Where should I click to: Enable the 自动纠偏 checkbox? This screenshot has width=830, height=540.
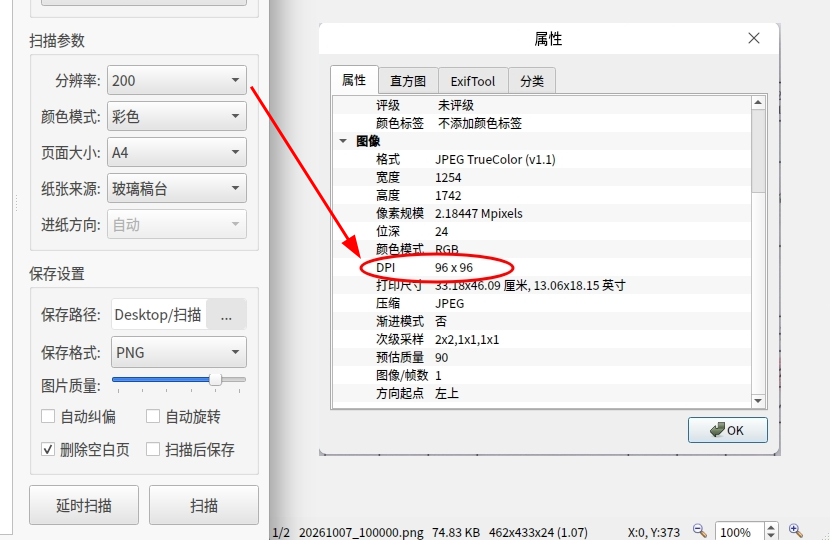(48, 416)
